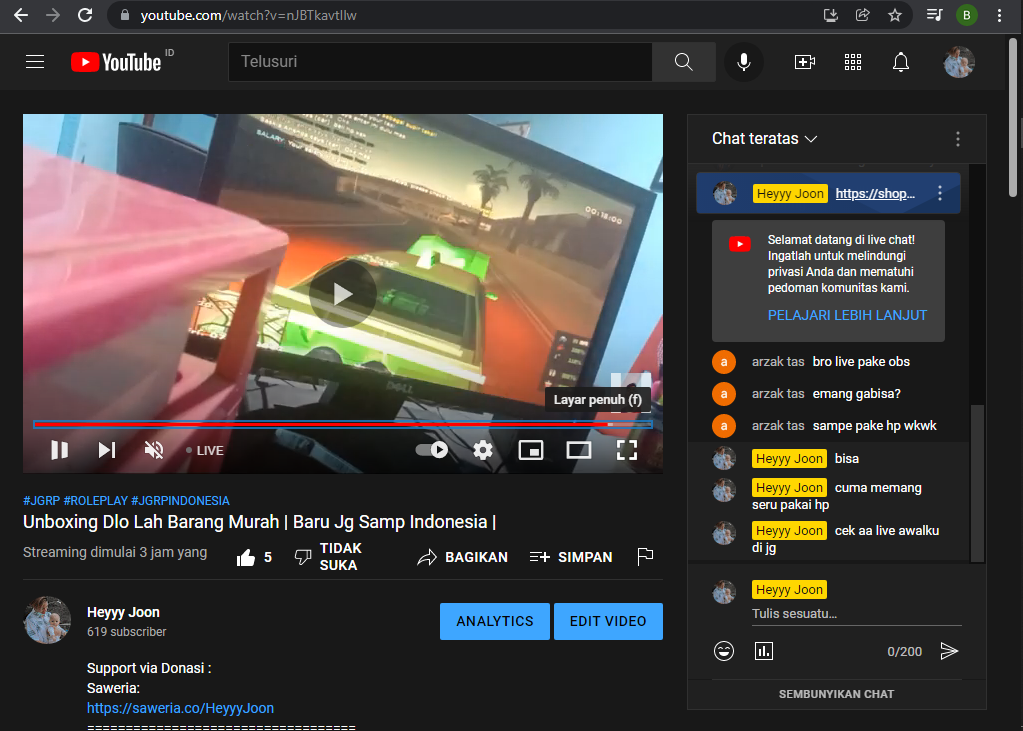The image size is (1023, 731).
Task: Install app icon in address bar
Action: 831,15
